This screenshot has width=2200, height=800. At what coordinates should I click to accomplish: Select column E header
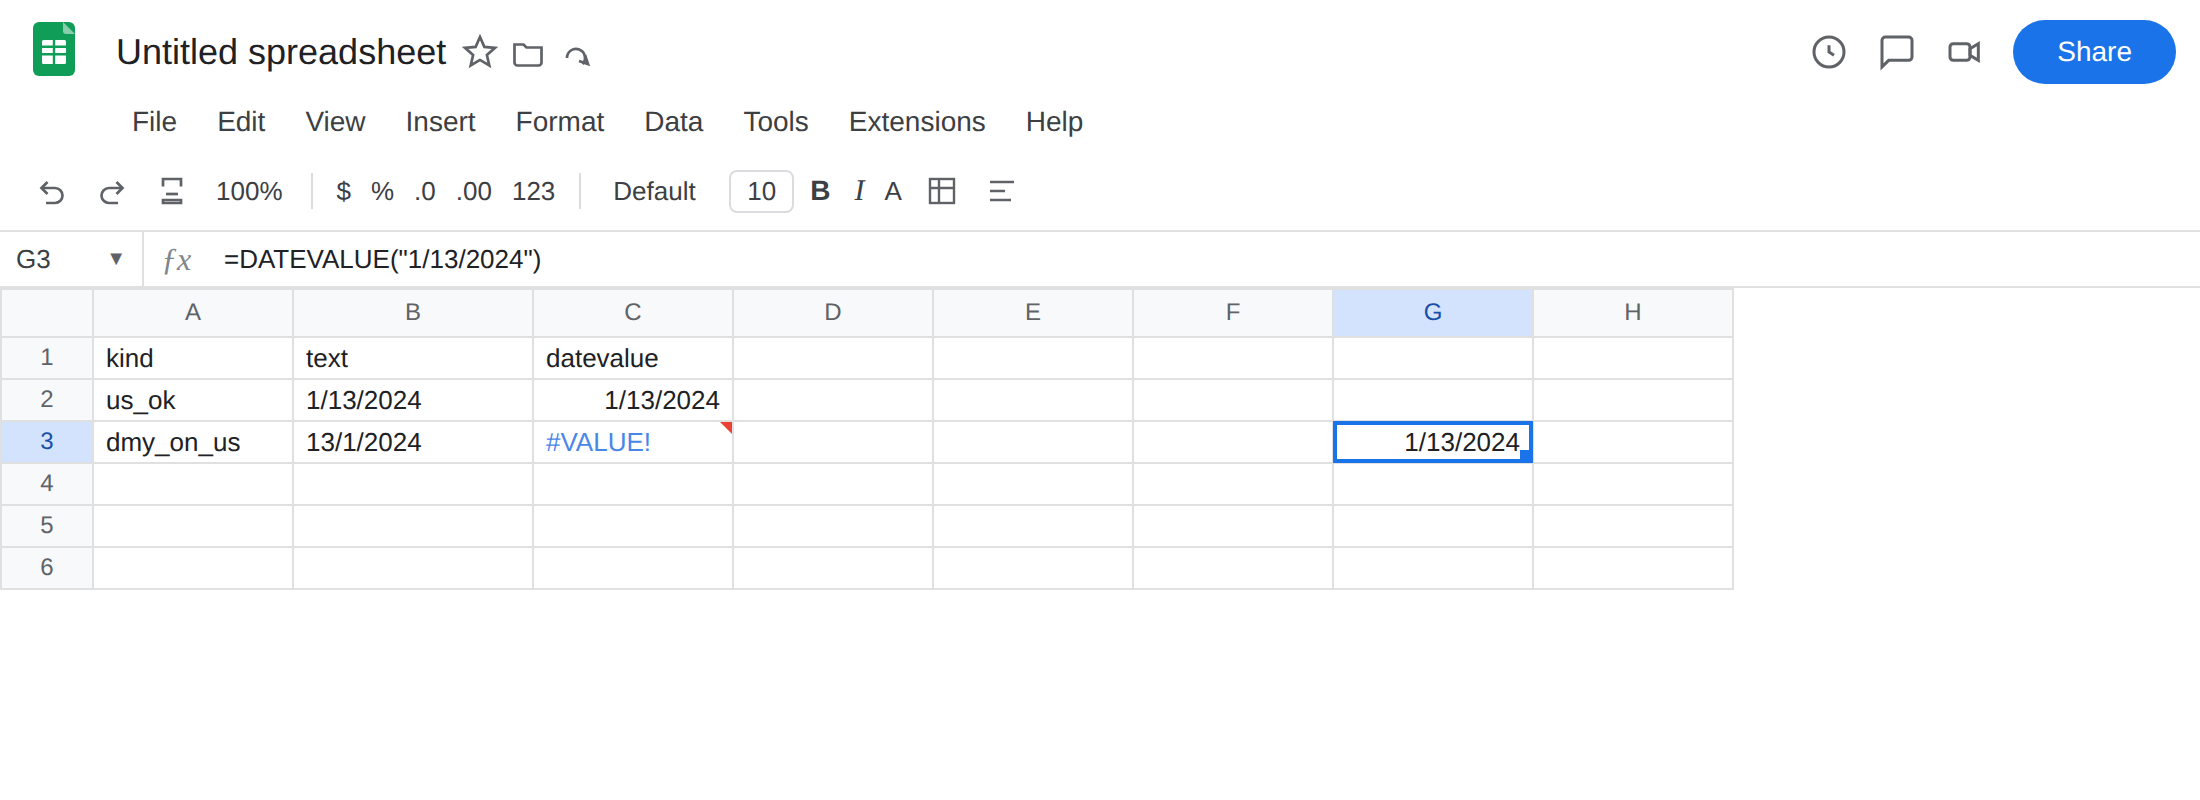tap(1033, 313)
